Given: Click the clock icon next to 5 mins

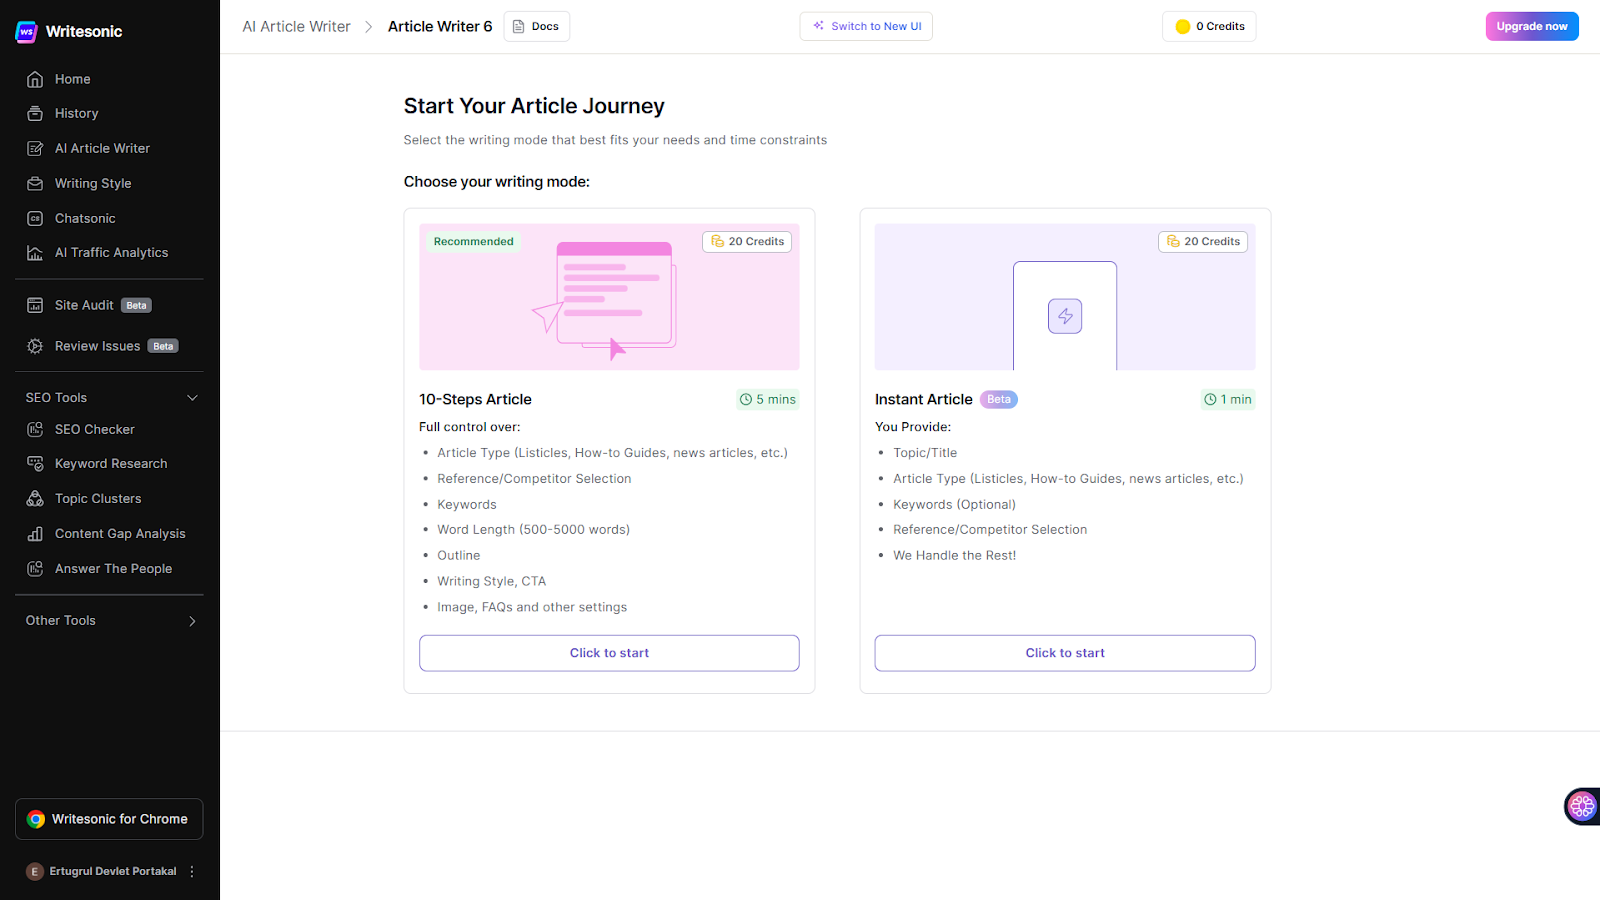Looking at the screenshot, I should pos(746,400).
